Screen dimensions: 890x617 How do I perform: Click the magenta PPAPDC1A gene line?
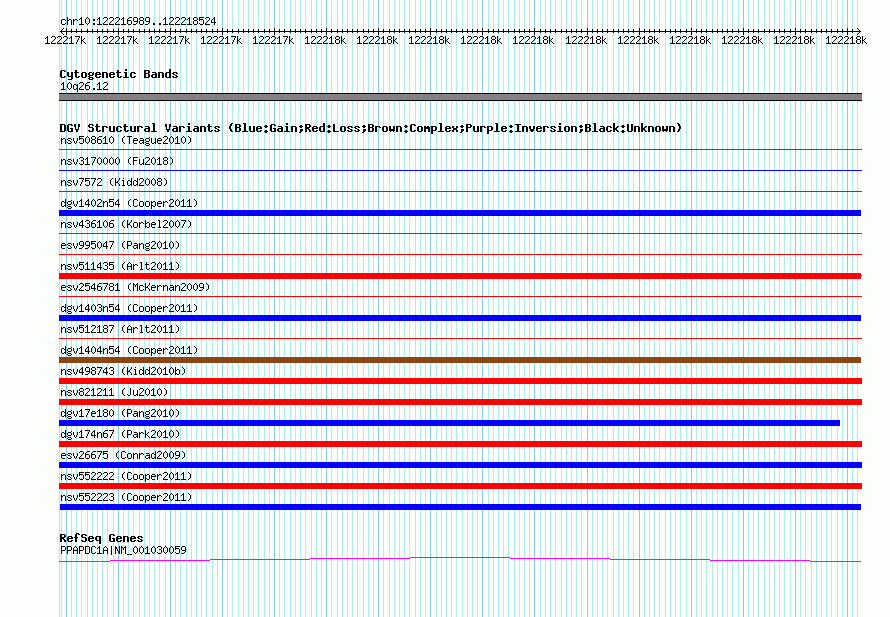pyautogui.click(x=460, y=560)
